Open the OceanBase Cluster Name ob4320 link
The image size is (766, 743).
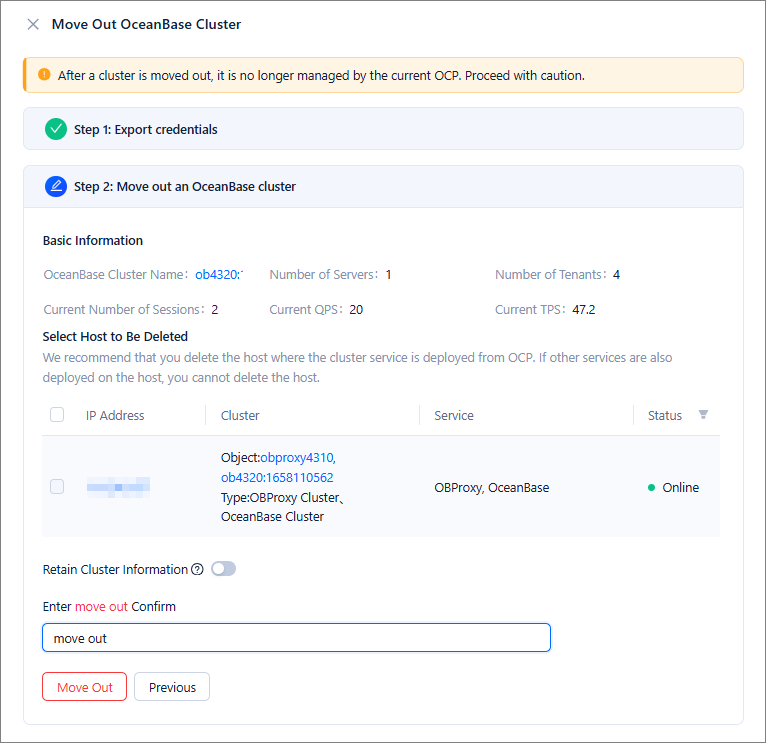[x=219, y=275]
